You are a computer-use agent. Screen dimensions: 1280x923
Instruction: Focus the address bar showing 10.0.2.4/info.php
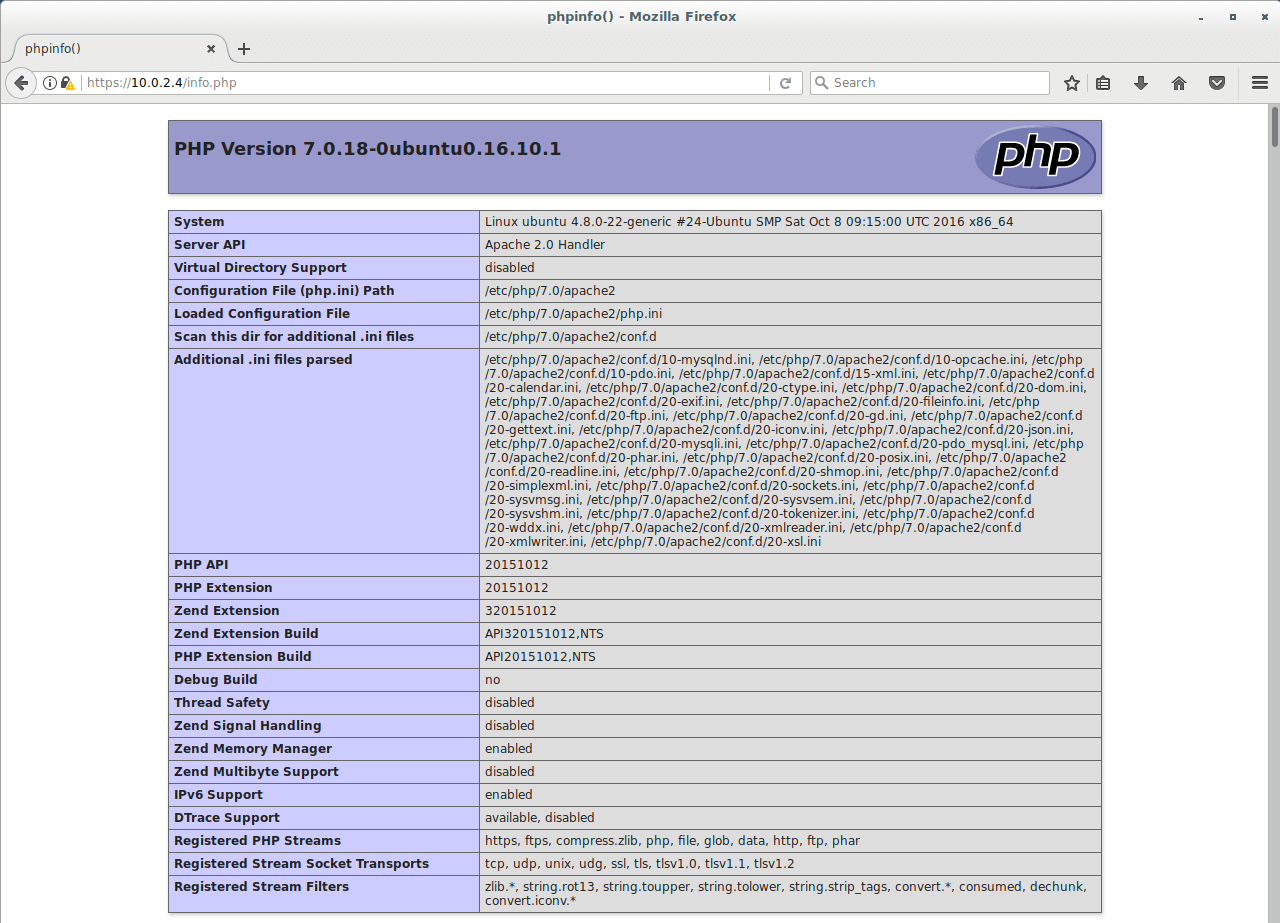420,83
